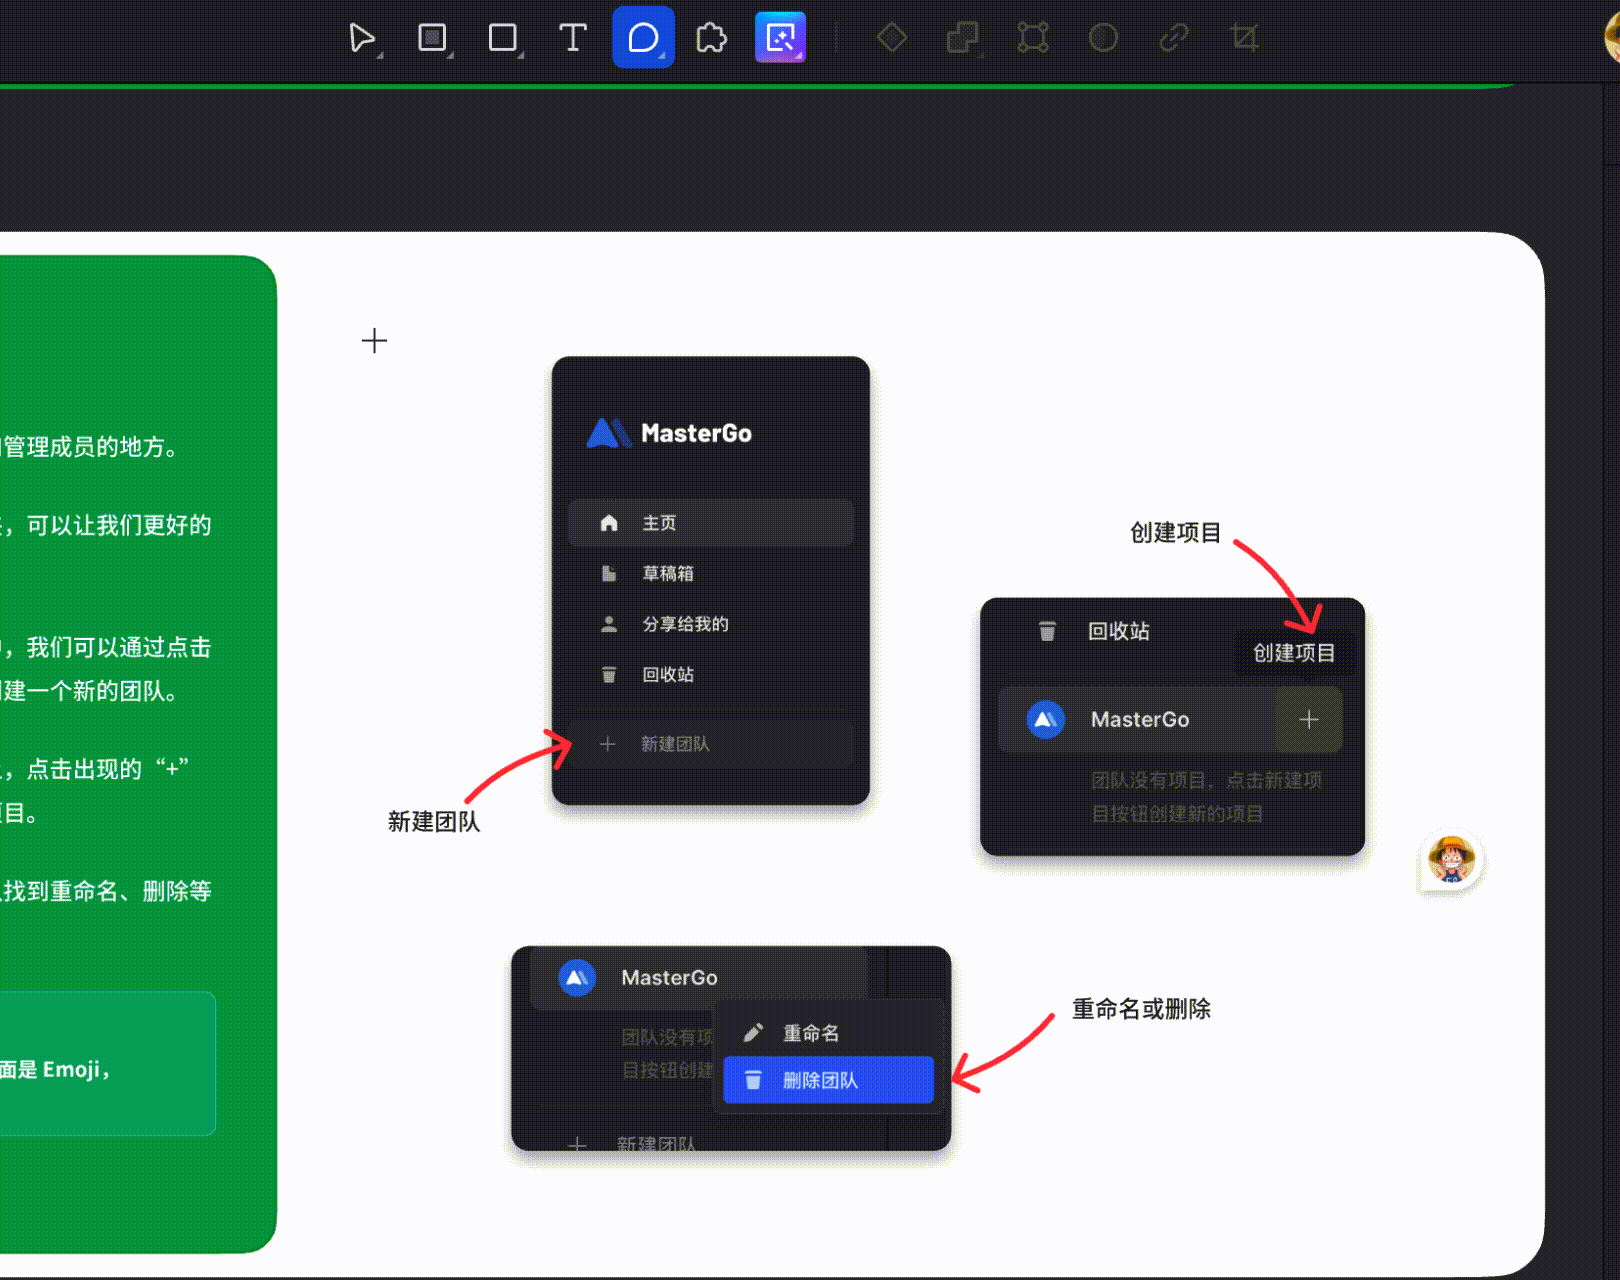
Task: Click the circular Mask icon
Action: tap(1103, 38)
